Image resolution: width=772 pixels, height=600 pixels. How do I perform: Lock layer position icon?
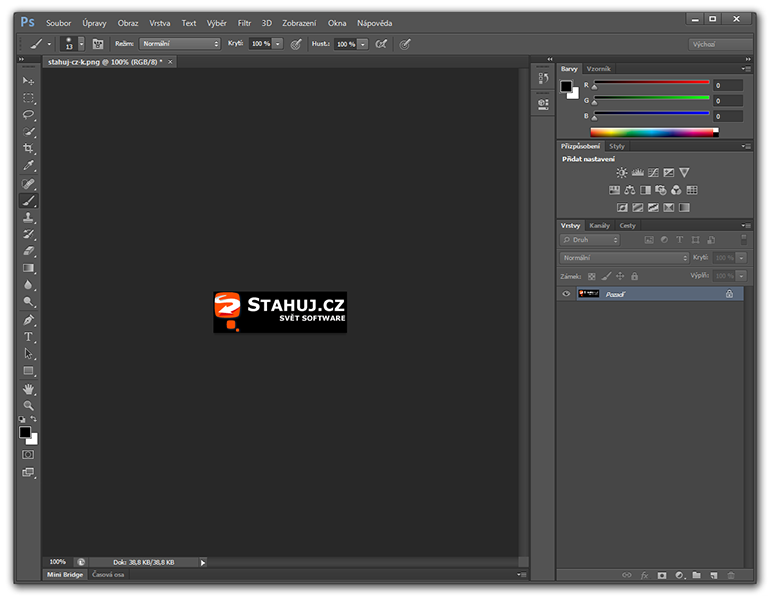point(620,276)
